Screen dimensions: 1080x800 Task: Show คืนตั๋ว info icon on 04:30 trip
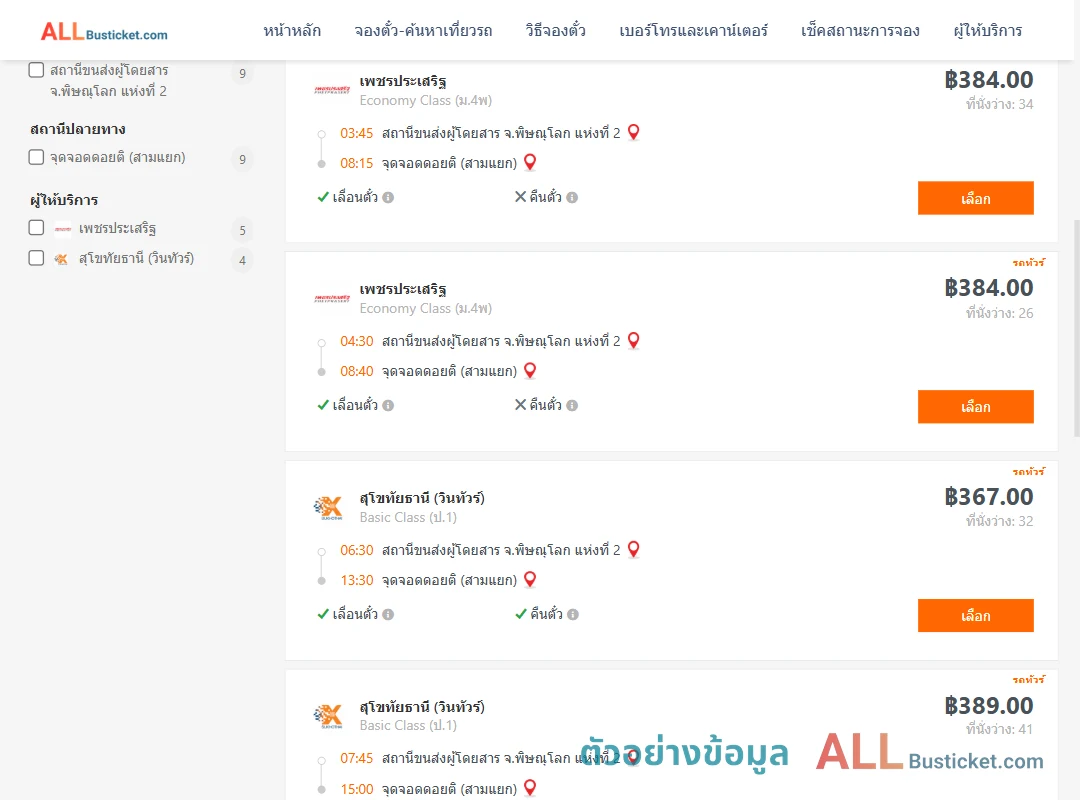tap(572, 406)
